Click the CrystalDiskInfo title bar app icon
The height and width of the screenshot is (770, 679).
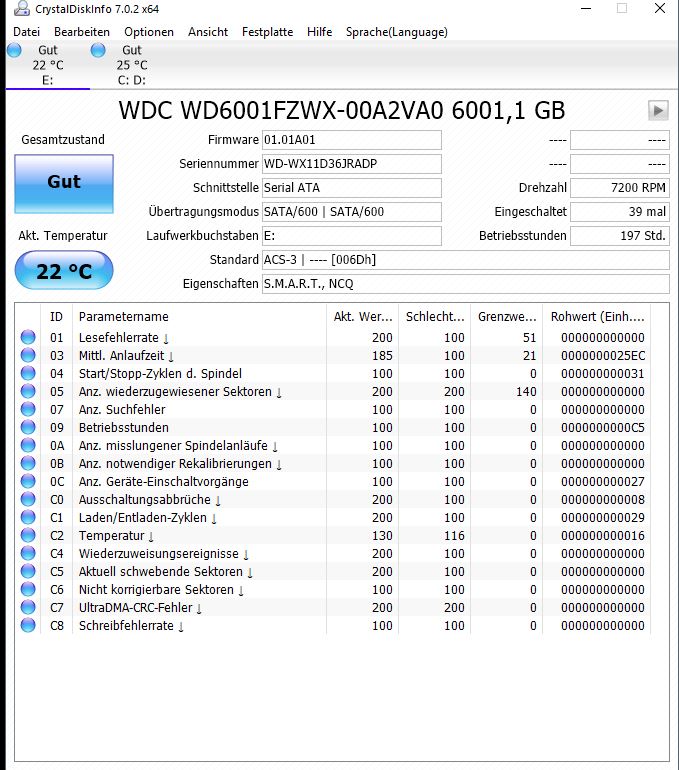click(x=22, y=8)
